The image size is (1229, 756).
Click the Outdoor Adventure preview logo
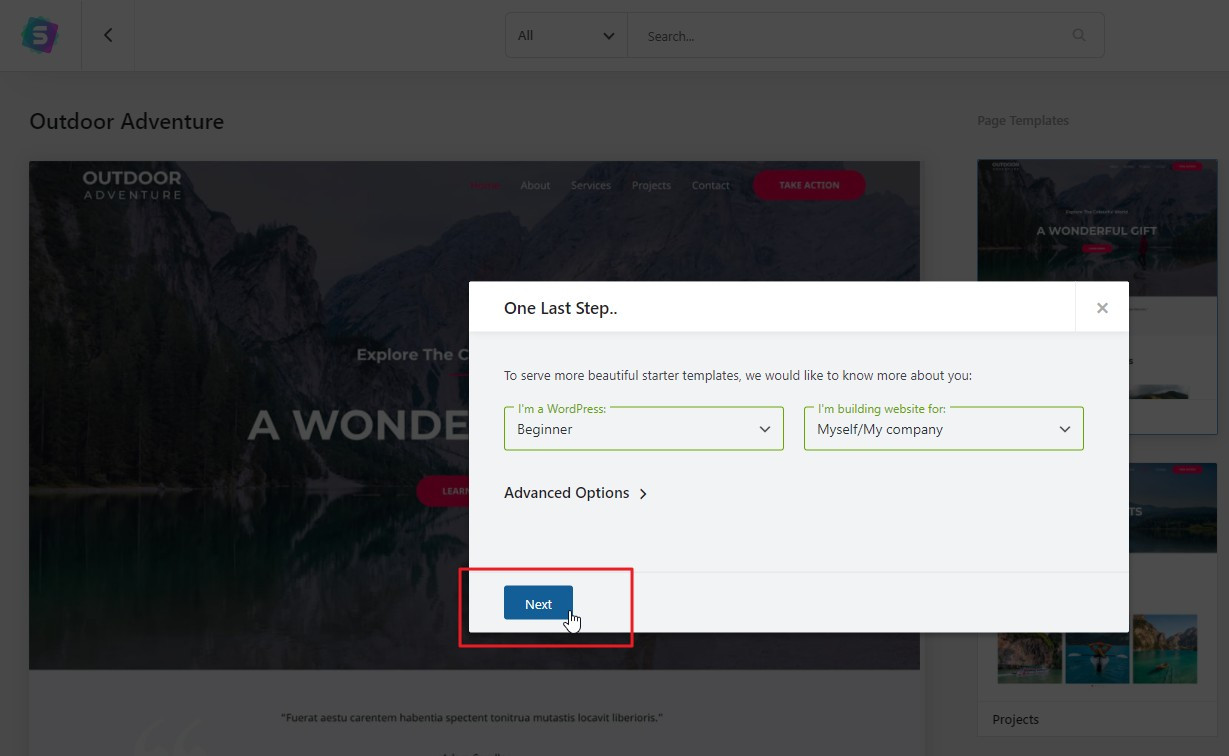click(132, 185)
